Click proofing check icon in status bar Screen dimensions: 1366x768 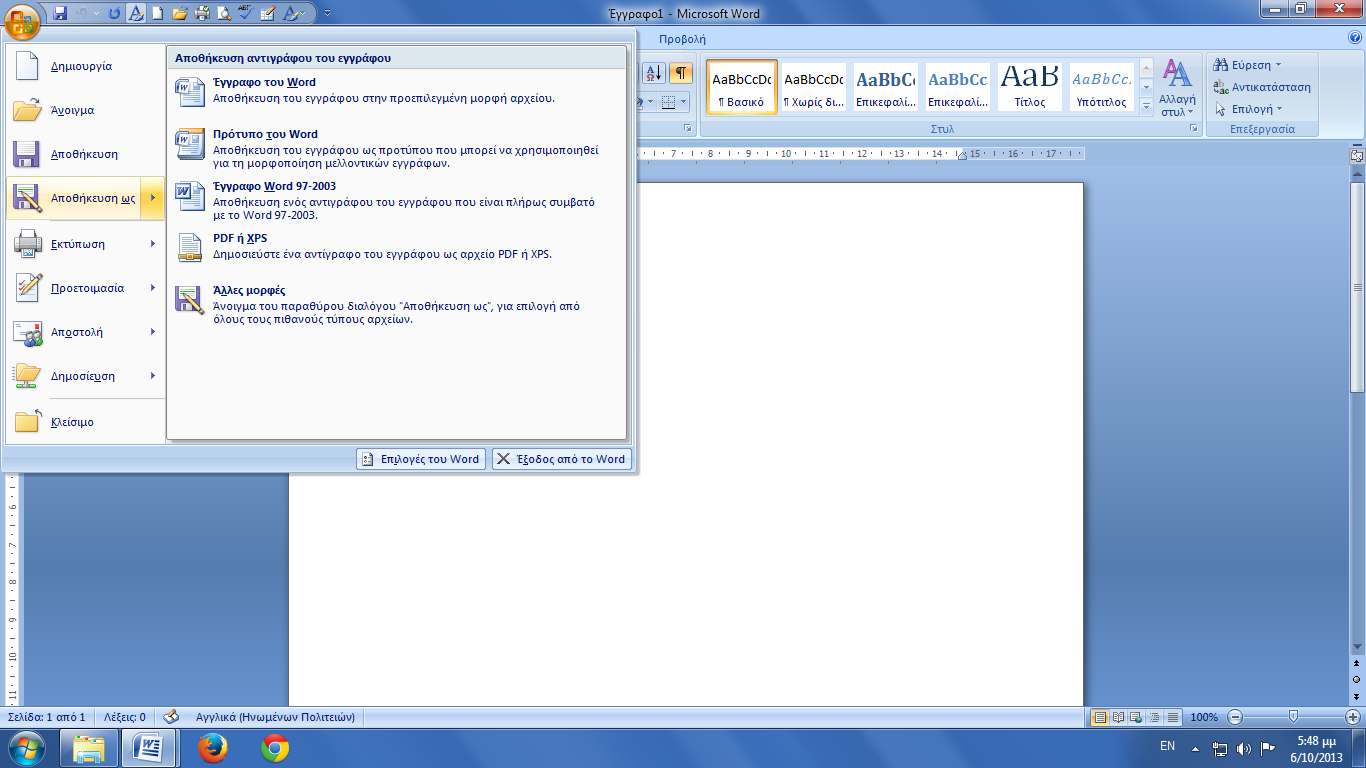tap(171, 717)
